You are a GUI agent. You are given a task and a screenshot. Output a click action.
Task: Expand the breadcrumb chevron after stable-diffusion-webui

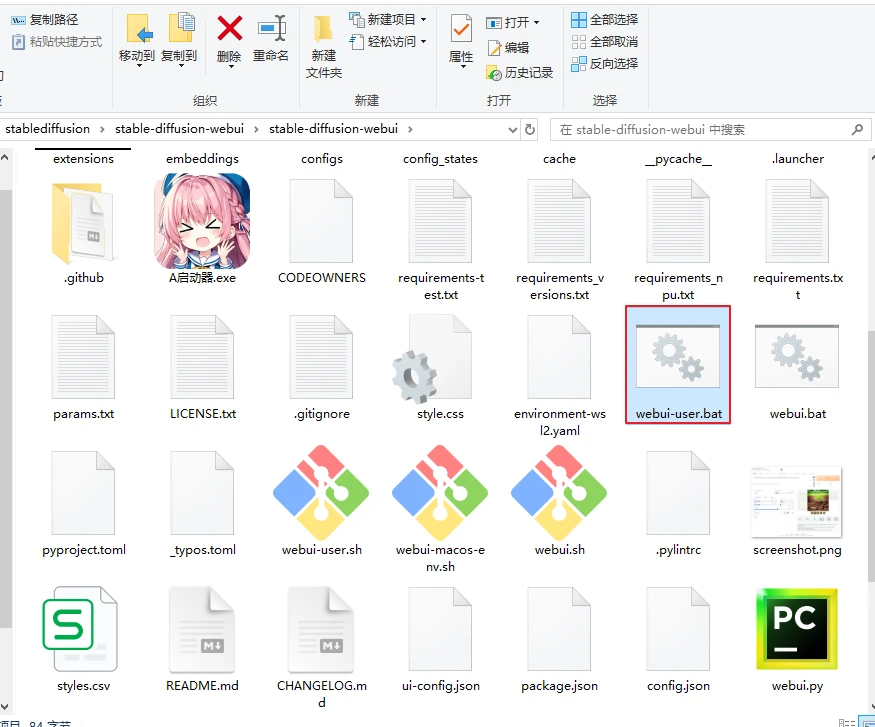point(411,129)
